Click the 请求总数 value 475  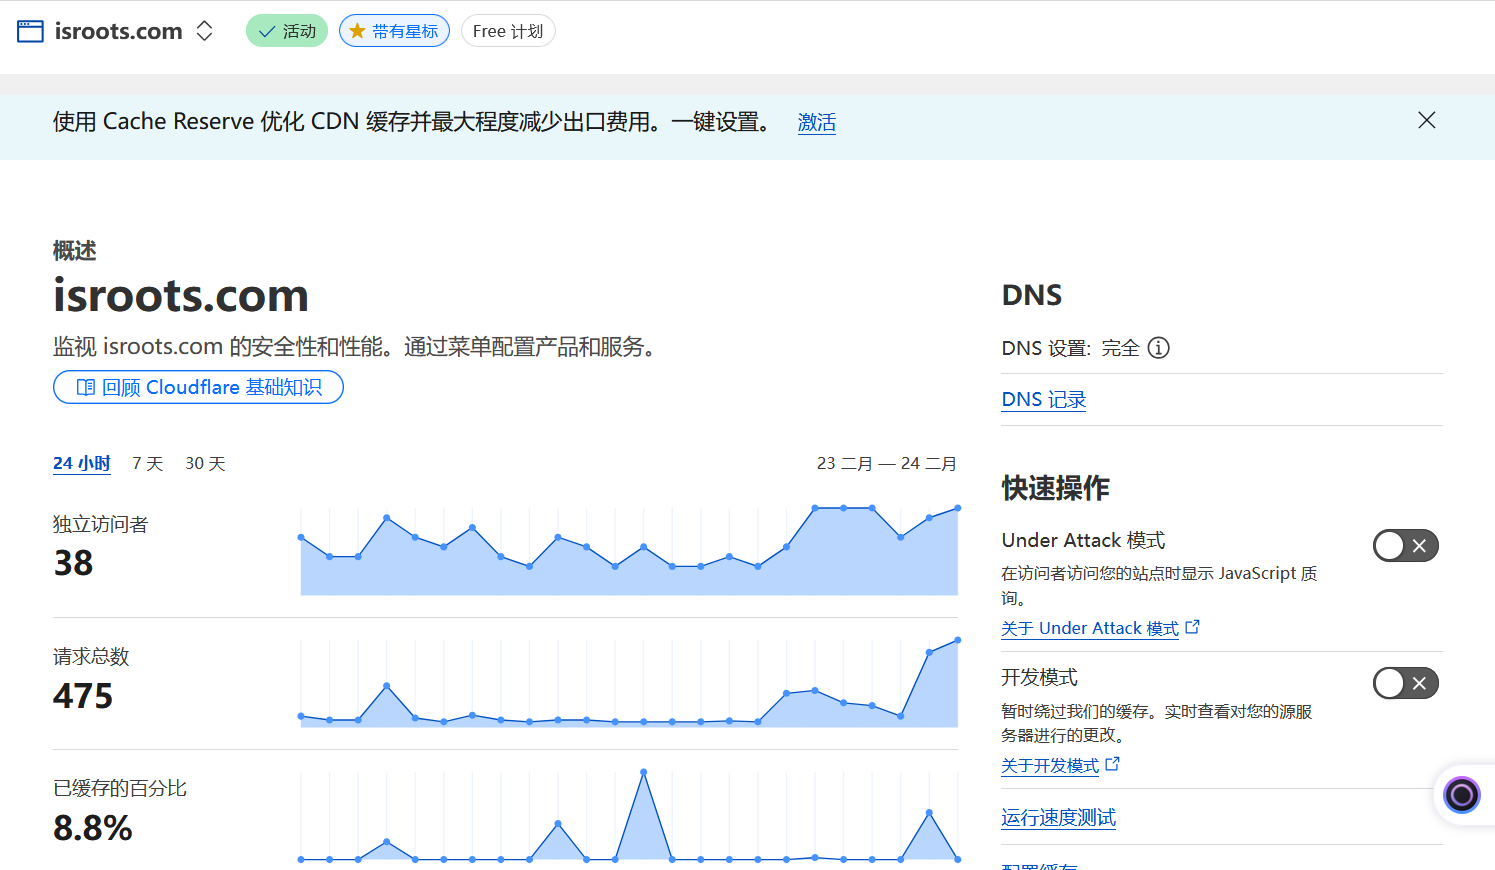coord(83,696)
